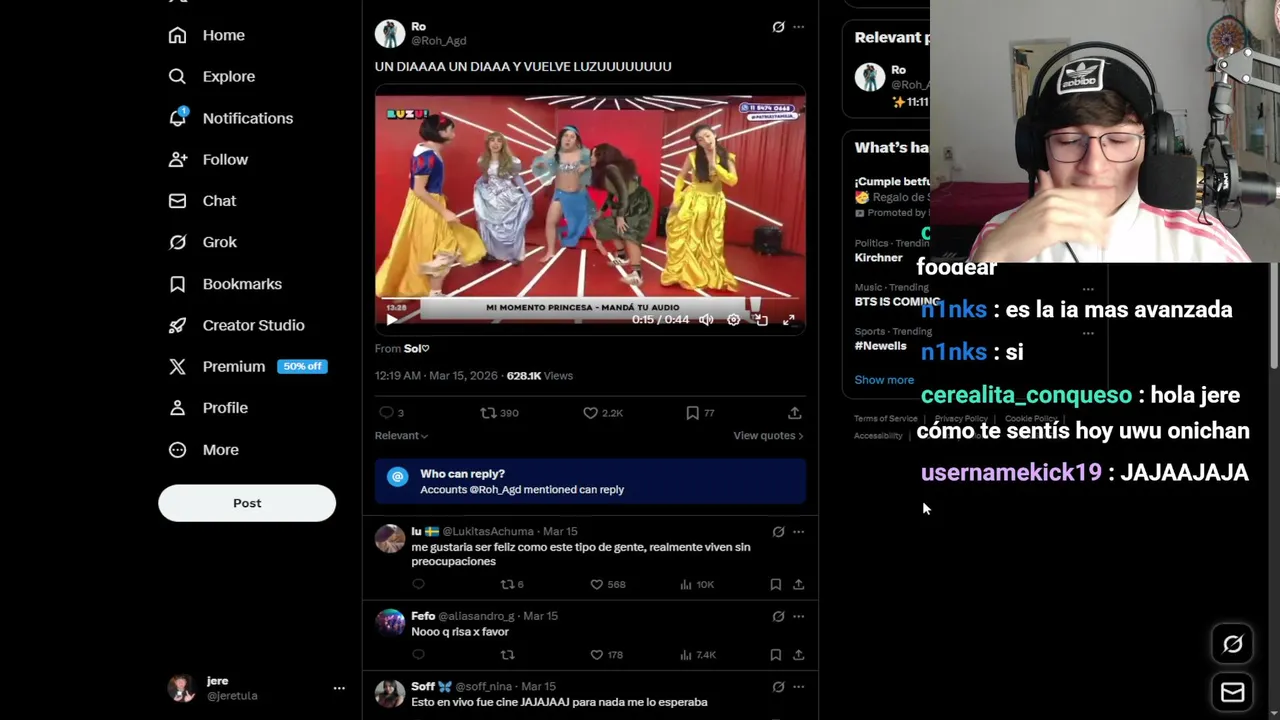Open more options dots next to BTS IS COMING
Image resolution: width=1280 pixels, height=720 pixels.
1088,289
